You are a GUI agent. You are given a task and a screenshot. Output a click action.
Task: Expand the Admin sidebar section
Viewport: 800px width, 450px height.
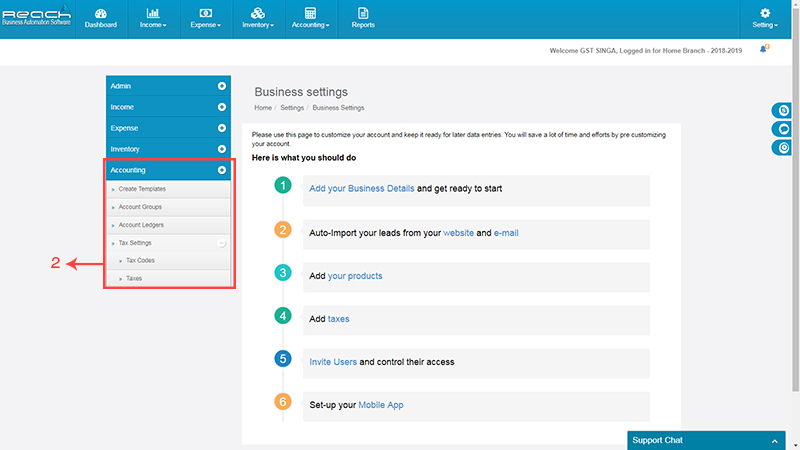point(222,86)
